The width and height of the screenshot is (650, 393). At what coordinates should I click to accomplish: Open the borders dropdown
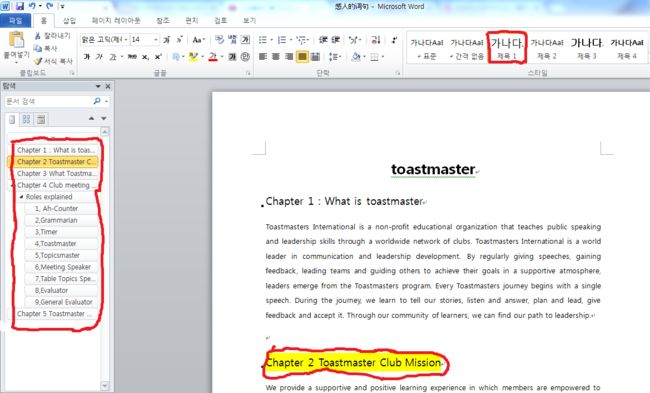pos(383,57)
